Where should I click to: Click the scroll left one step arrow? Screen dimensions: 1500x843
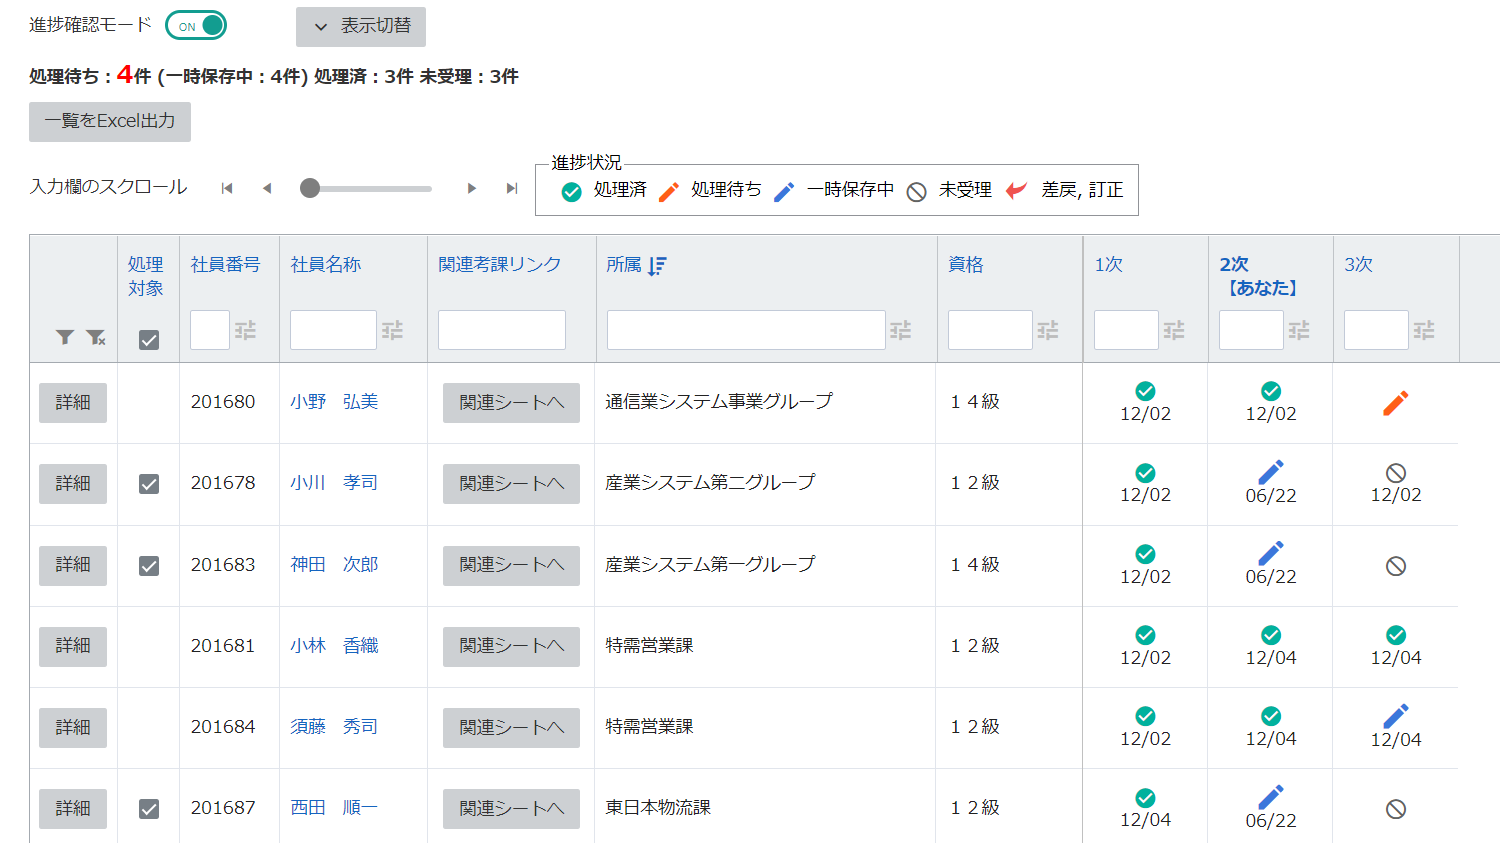pos(267,189)
